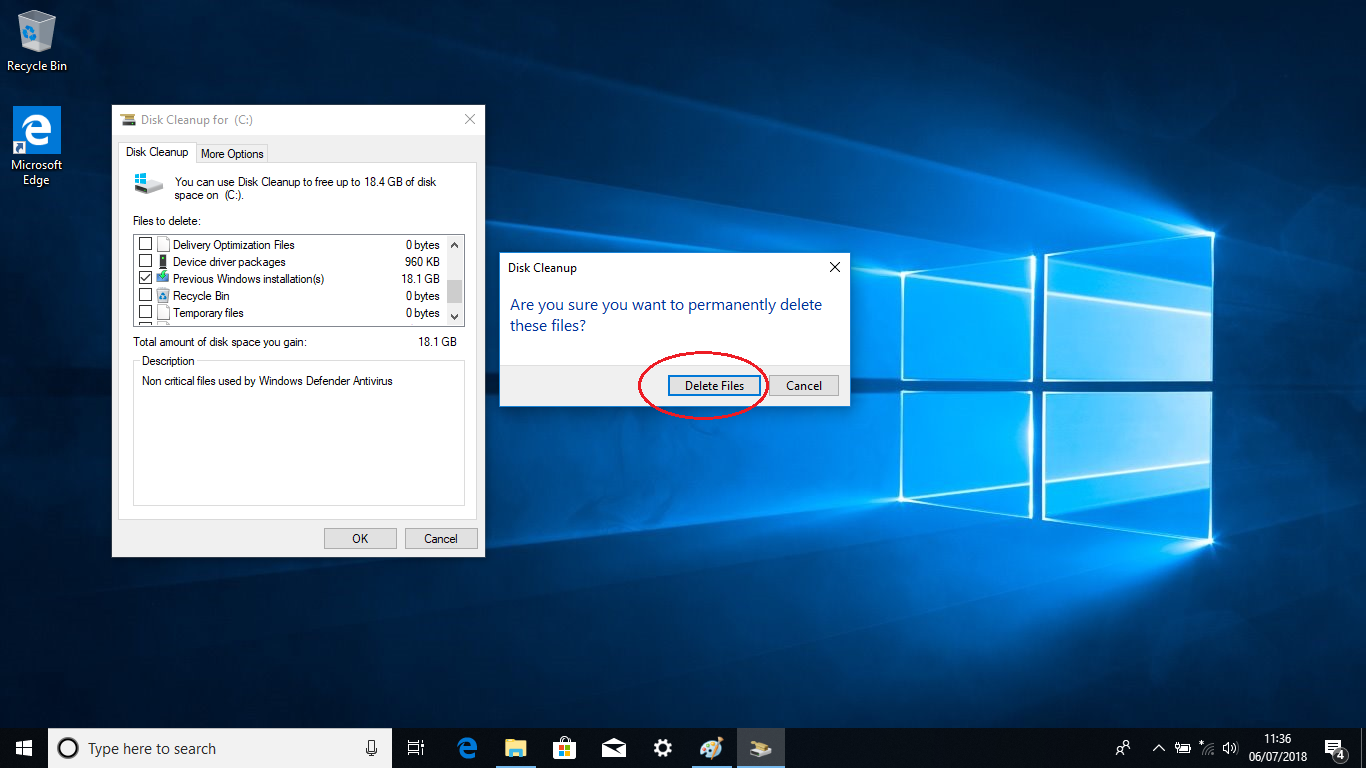Select the Temporary files row label
This screenshot has width=1366, height=768.
click(208, 313)
